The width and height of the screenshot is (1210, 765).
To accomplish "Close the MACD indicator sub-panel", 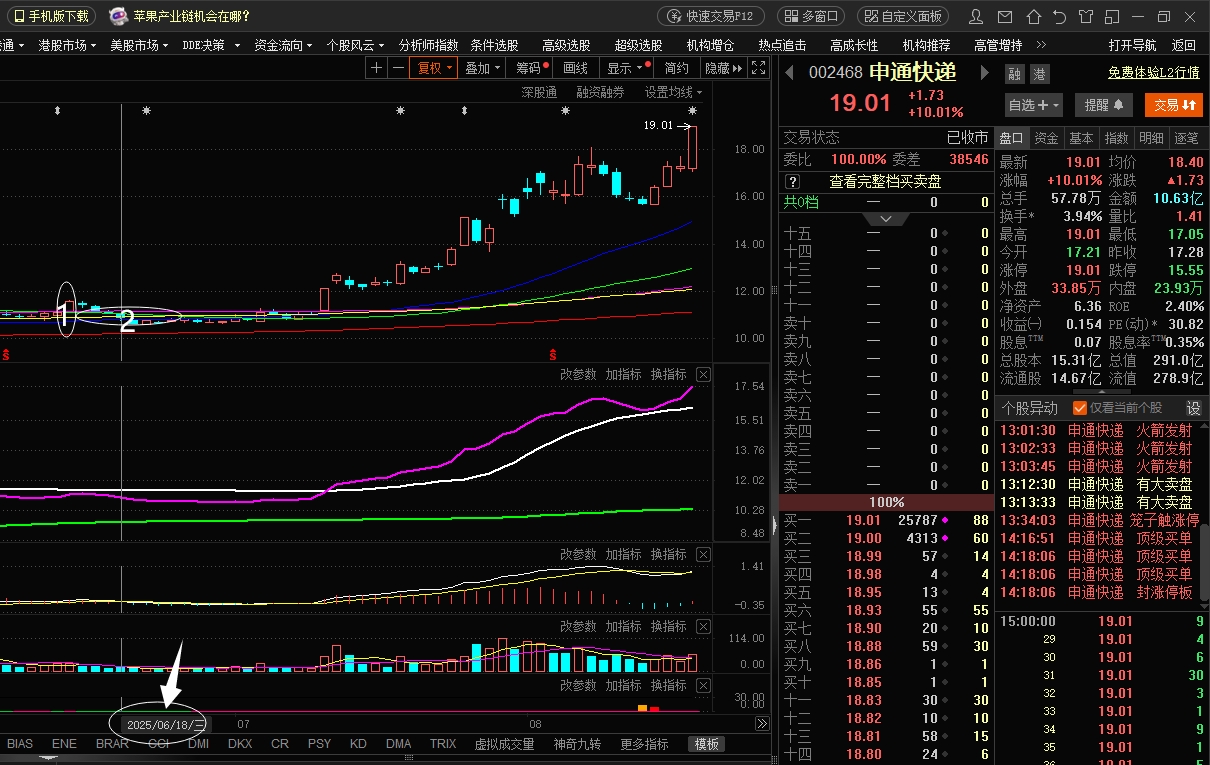I will click(x=703, y=554).
